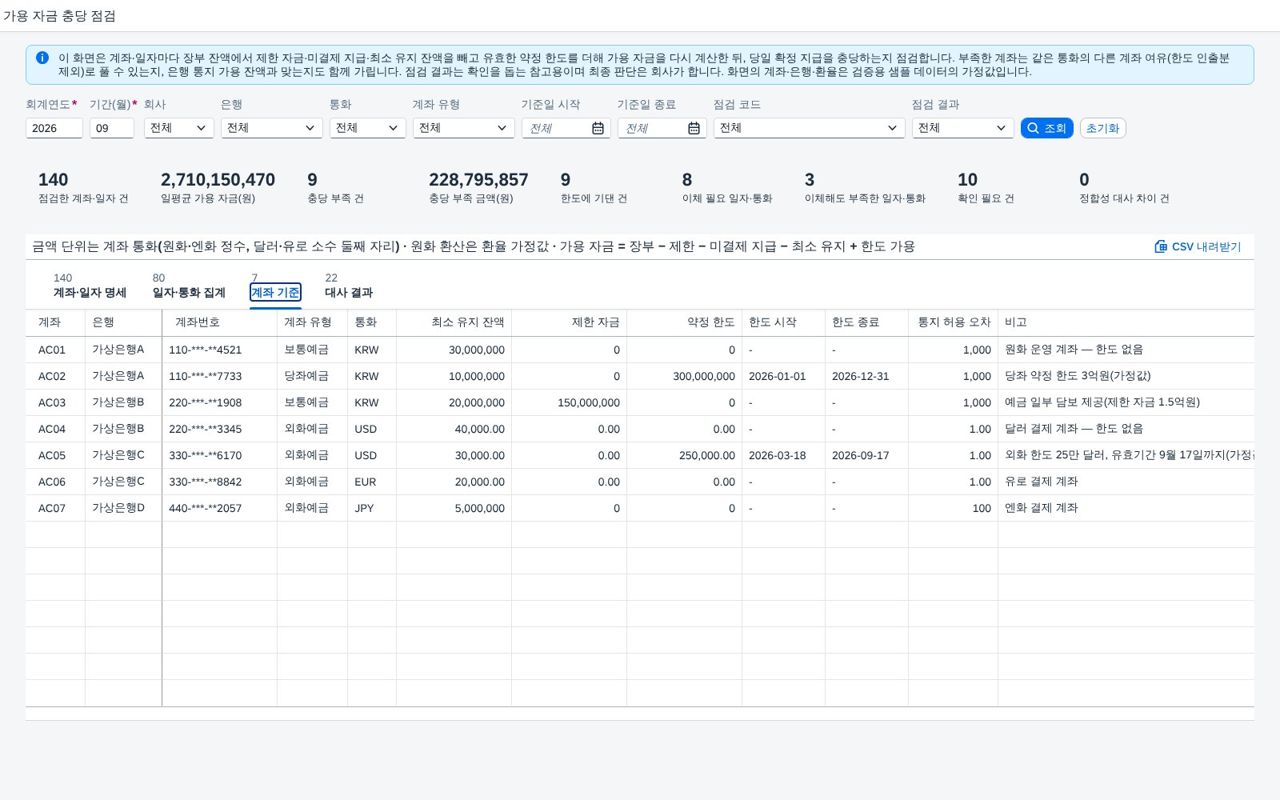Click the magnifier icon on 조회 button

pyautogui.click(x=1033, y=128)
